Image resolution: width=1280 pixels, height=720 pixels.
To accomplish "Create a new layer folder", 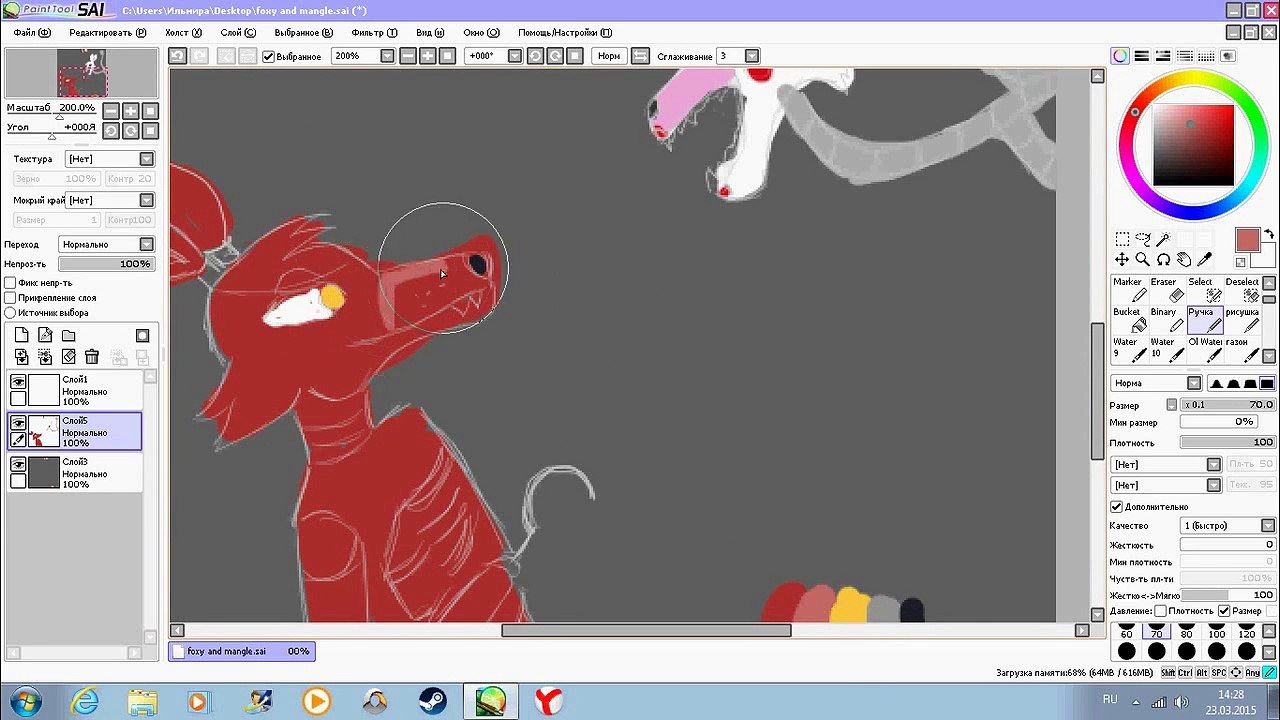I will point(69,335).
